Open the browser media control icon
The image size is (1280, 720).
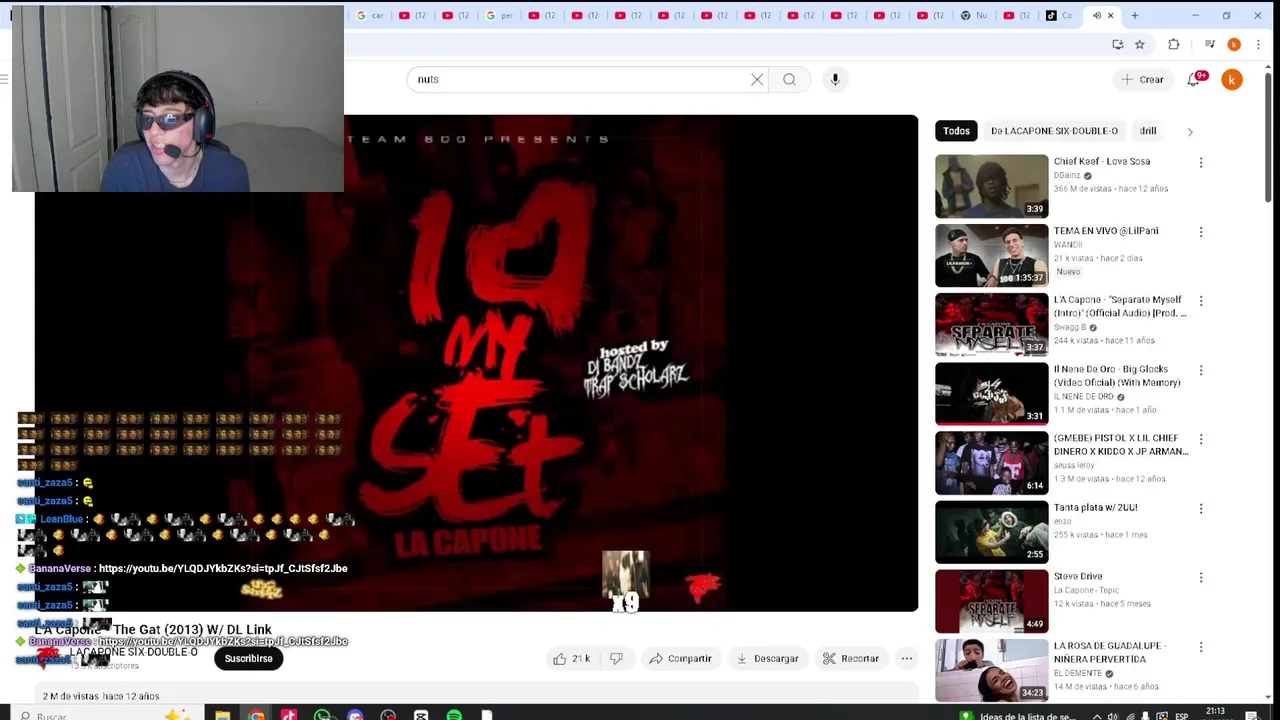1209,44
